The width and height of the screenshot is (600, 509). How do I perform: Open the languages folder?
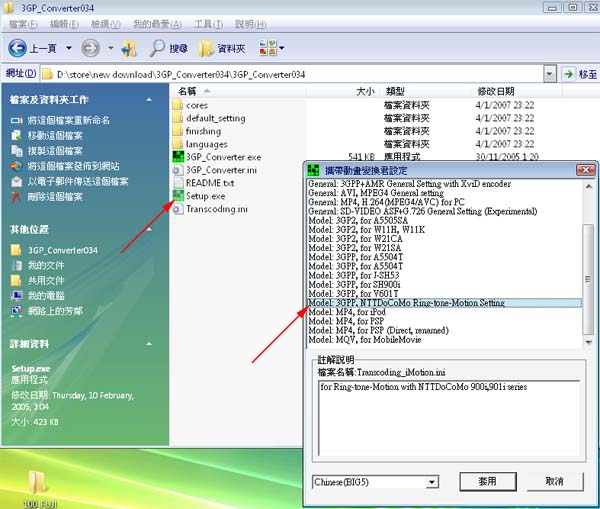pyautogui.click(x=206, y=144)
